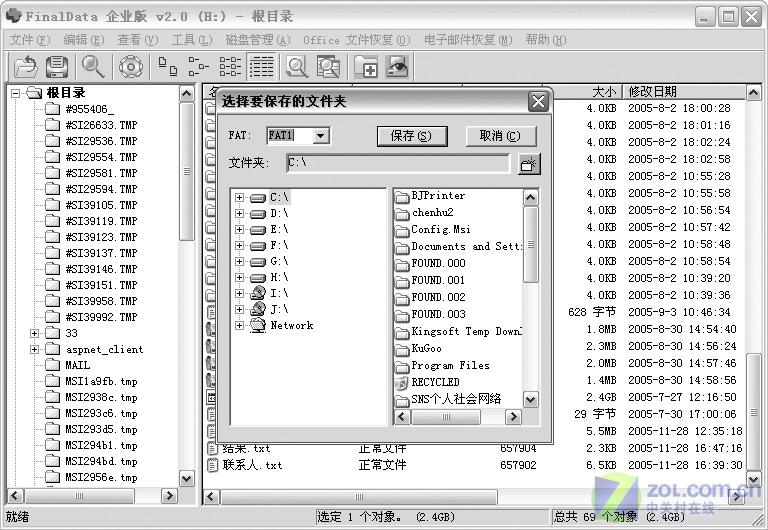This screenshot has width=768, height=530.
Task: Expand the E:\ drive node
Action: (239, 229)
